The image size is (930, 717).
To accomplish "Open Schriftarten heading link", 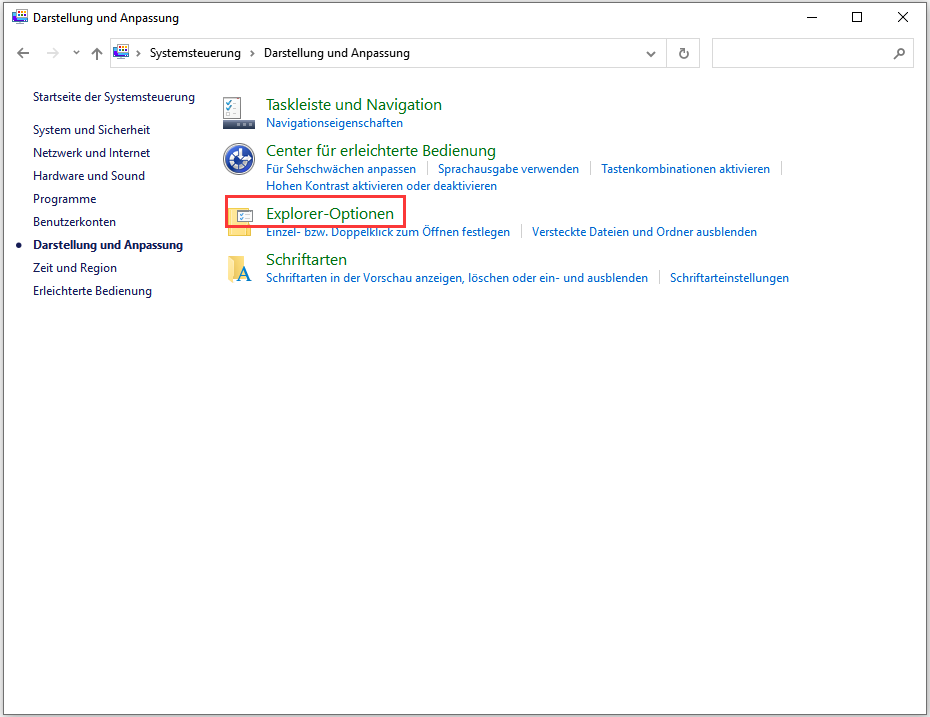I will pos(306,260).
